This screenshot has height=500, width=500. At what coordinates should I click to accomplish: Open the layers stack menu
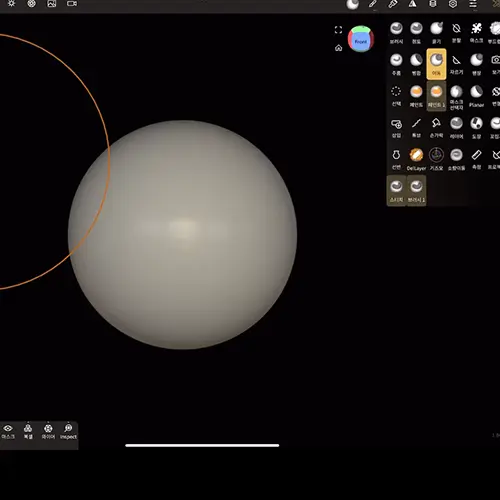[433, 4]
